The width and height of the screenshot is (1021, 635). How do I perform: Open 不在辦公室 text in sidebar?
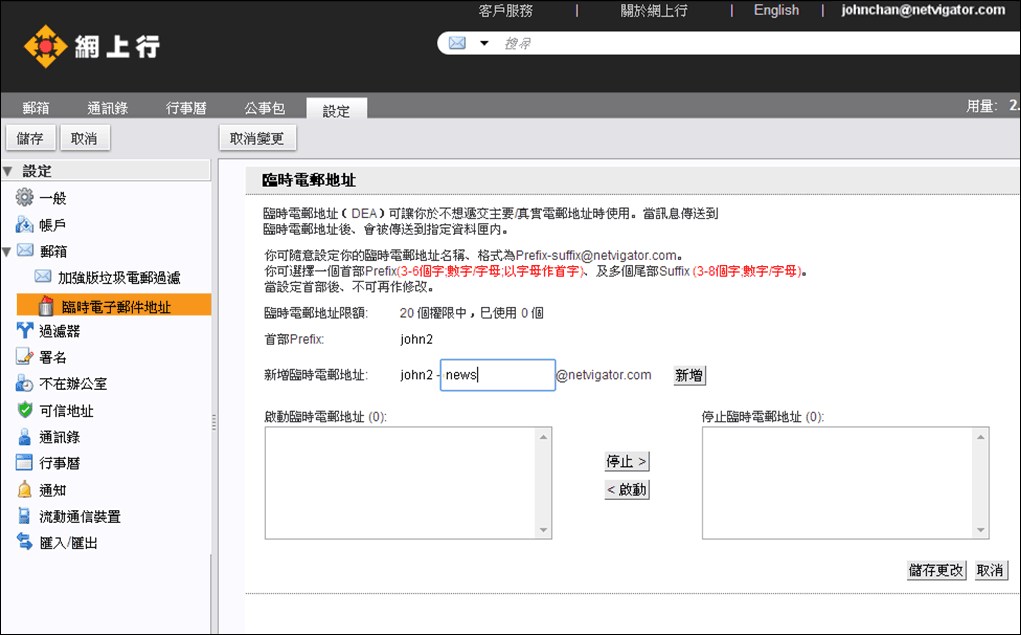point(74,384)
